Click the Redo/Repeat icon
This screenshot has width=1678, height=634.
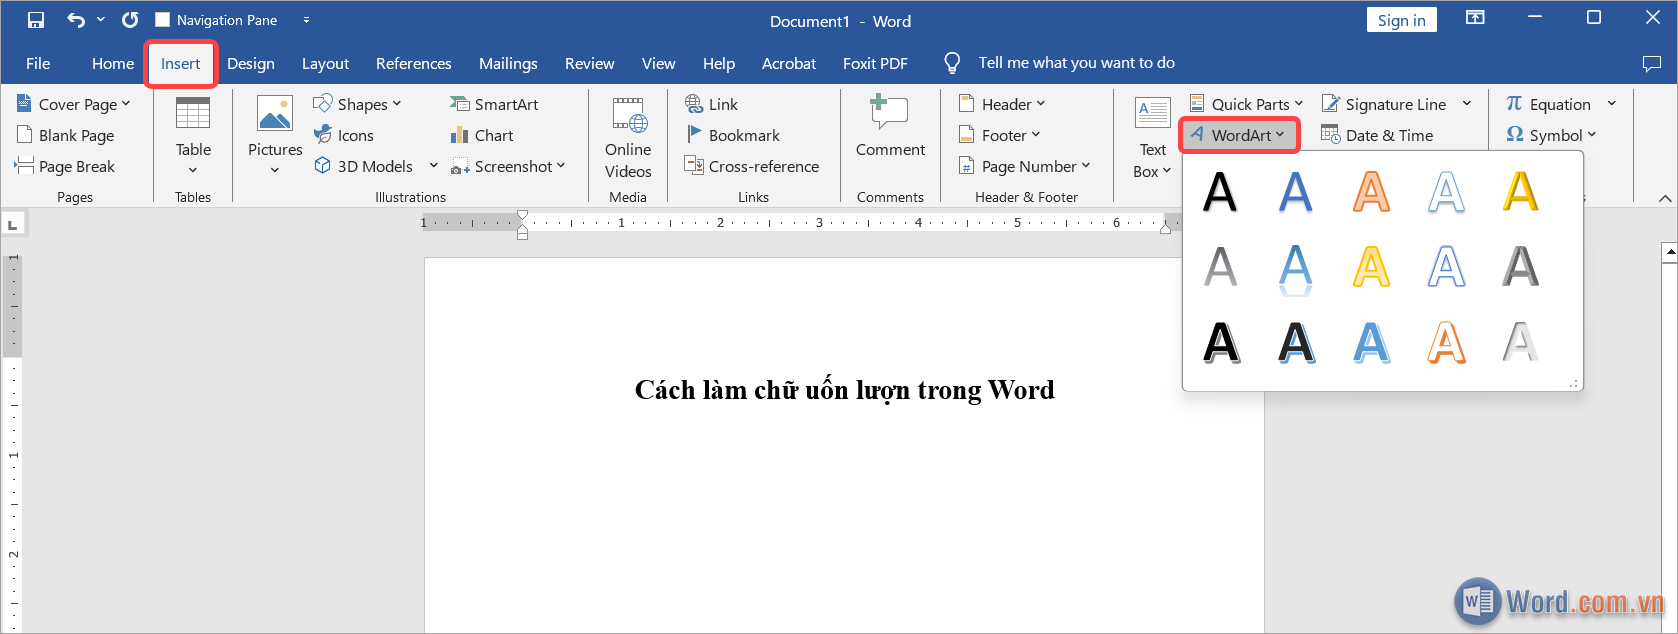(130, 20)
